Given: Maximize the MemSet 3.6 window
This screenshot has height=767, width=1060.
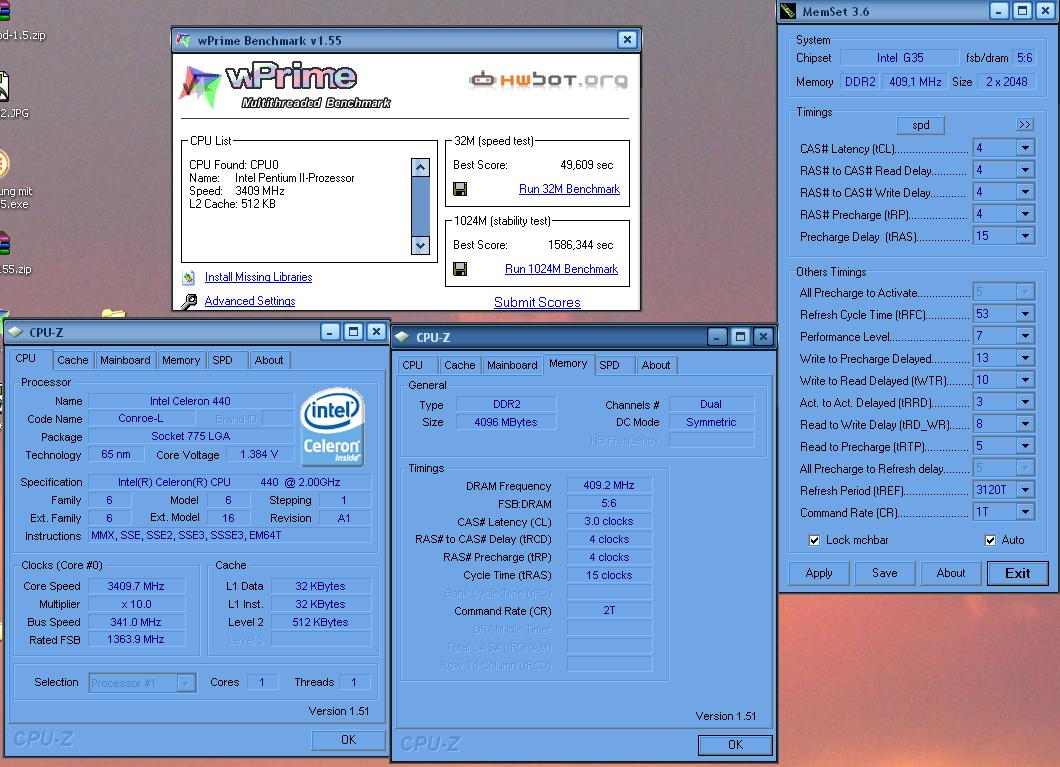Looking at the screenshot, I should click(1022, 11).
